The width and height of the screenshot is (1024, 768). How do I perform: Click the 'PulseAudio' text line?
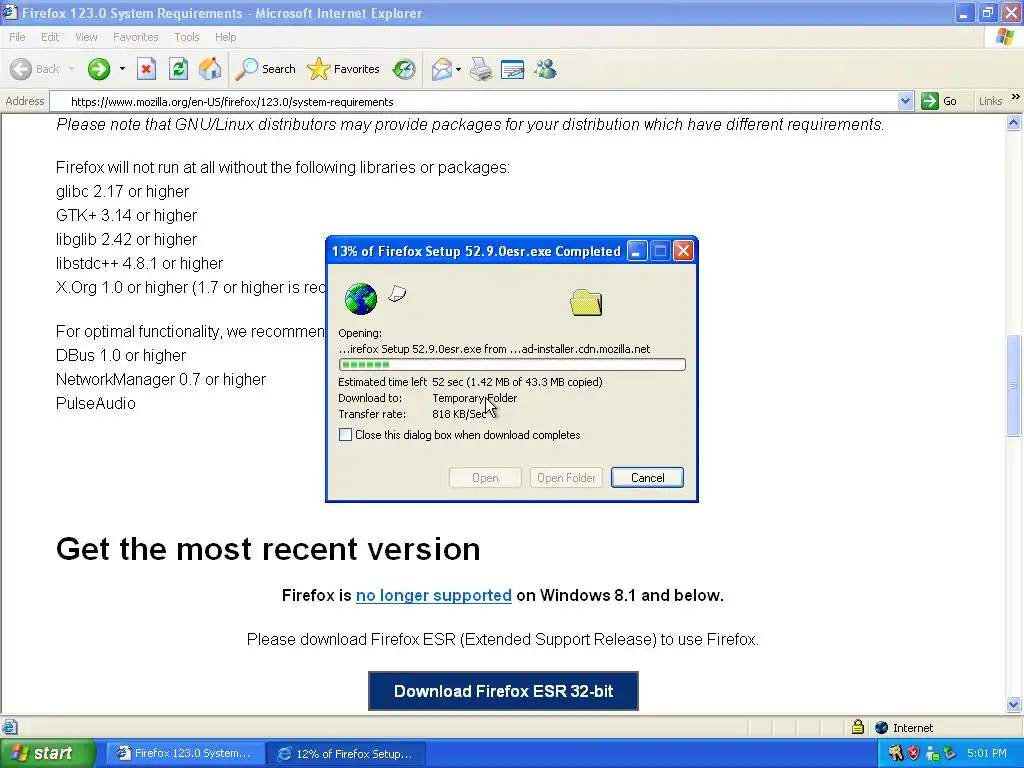click(x=95, y=404)
